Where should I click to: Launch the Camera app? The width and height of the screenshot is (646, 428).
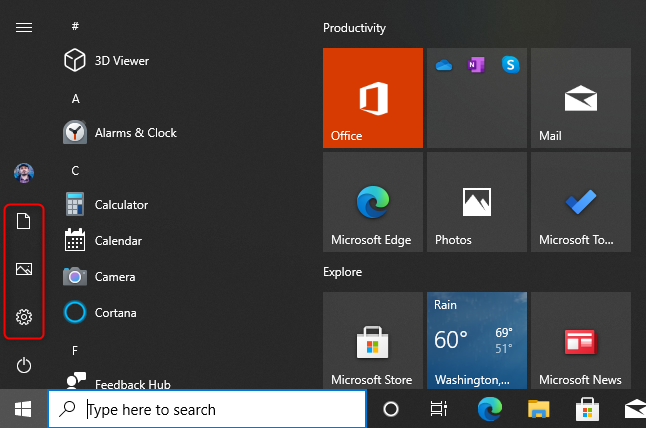(114, 277)
